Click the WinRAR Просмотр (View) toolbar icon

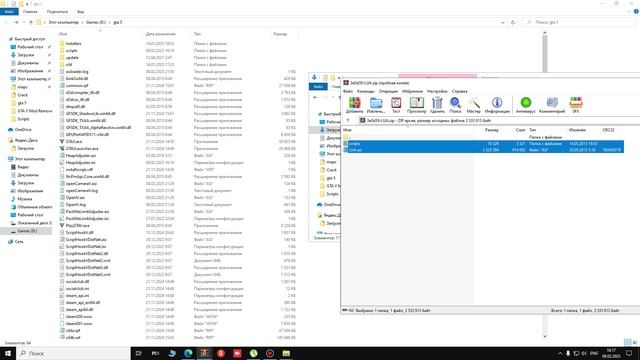pyautogui.click(x=416, y=105)
